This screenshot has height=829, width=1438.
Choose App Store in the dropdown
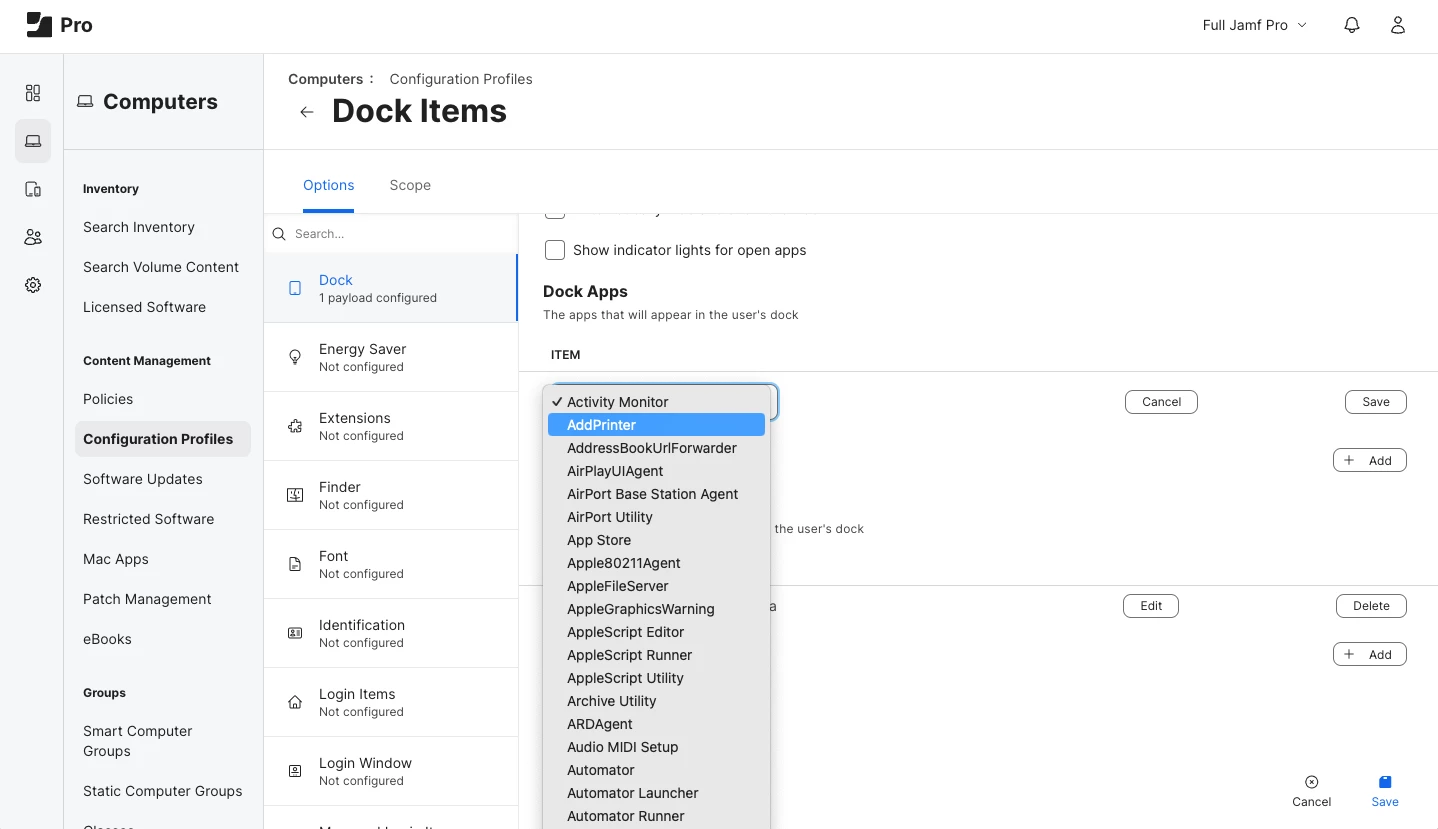point(656,540)
